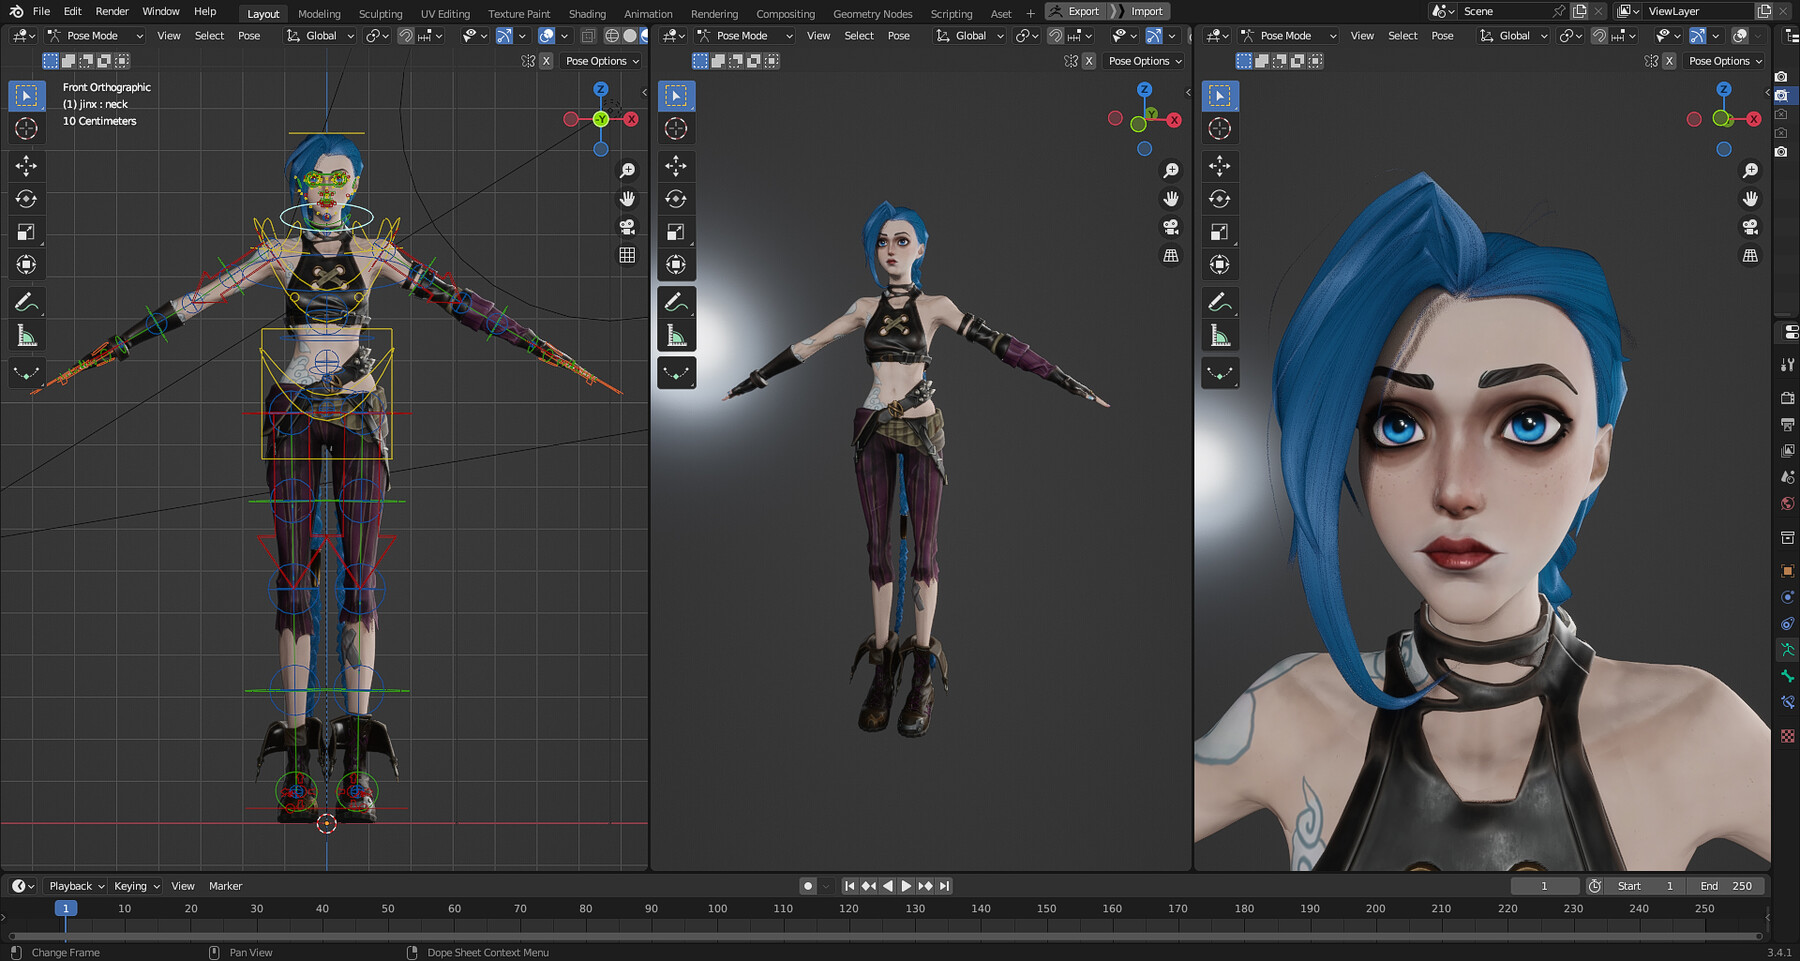Open the Marker menu in the timeline
Image resolution: width=1800 pixels, height=961 pixels.
click(225, 886)
